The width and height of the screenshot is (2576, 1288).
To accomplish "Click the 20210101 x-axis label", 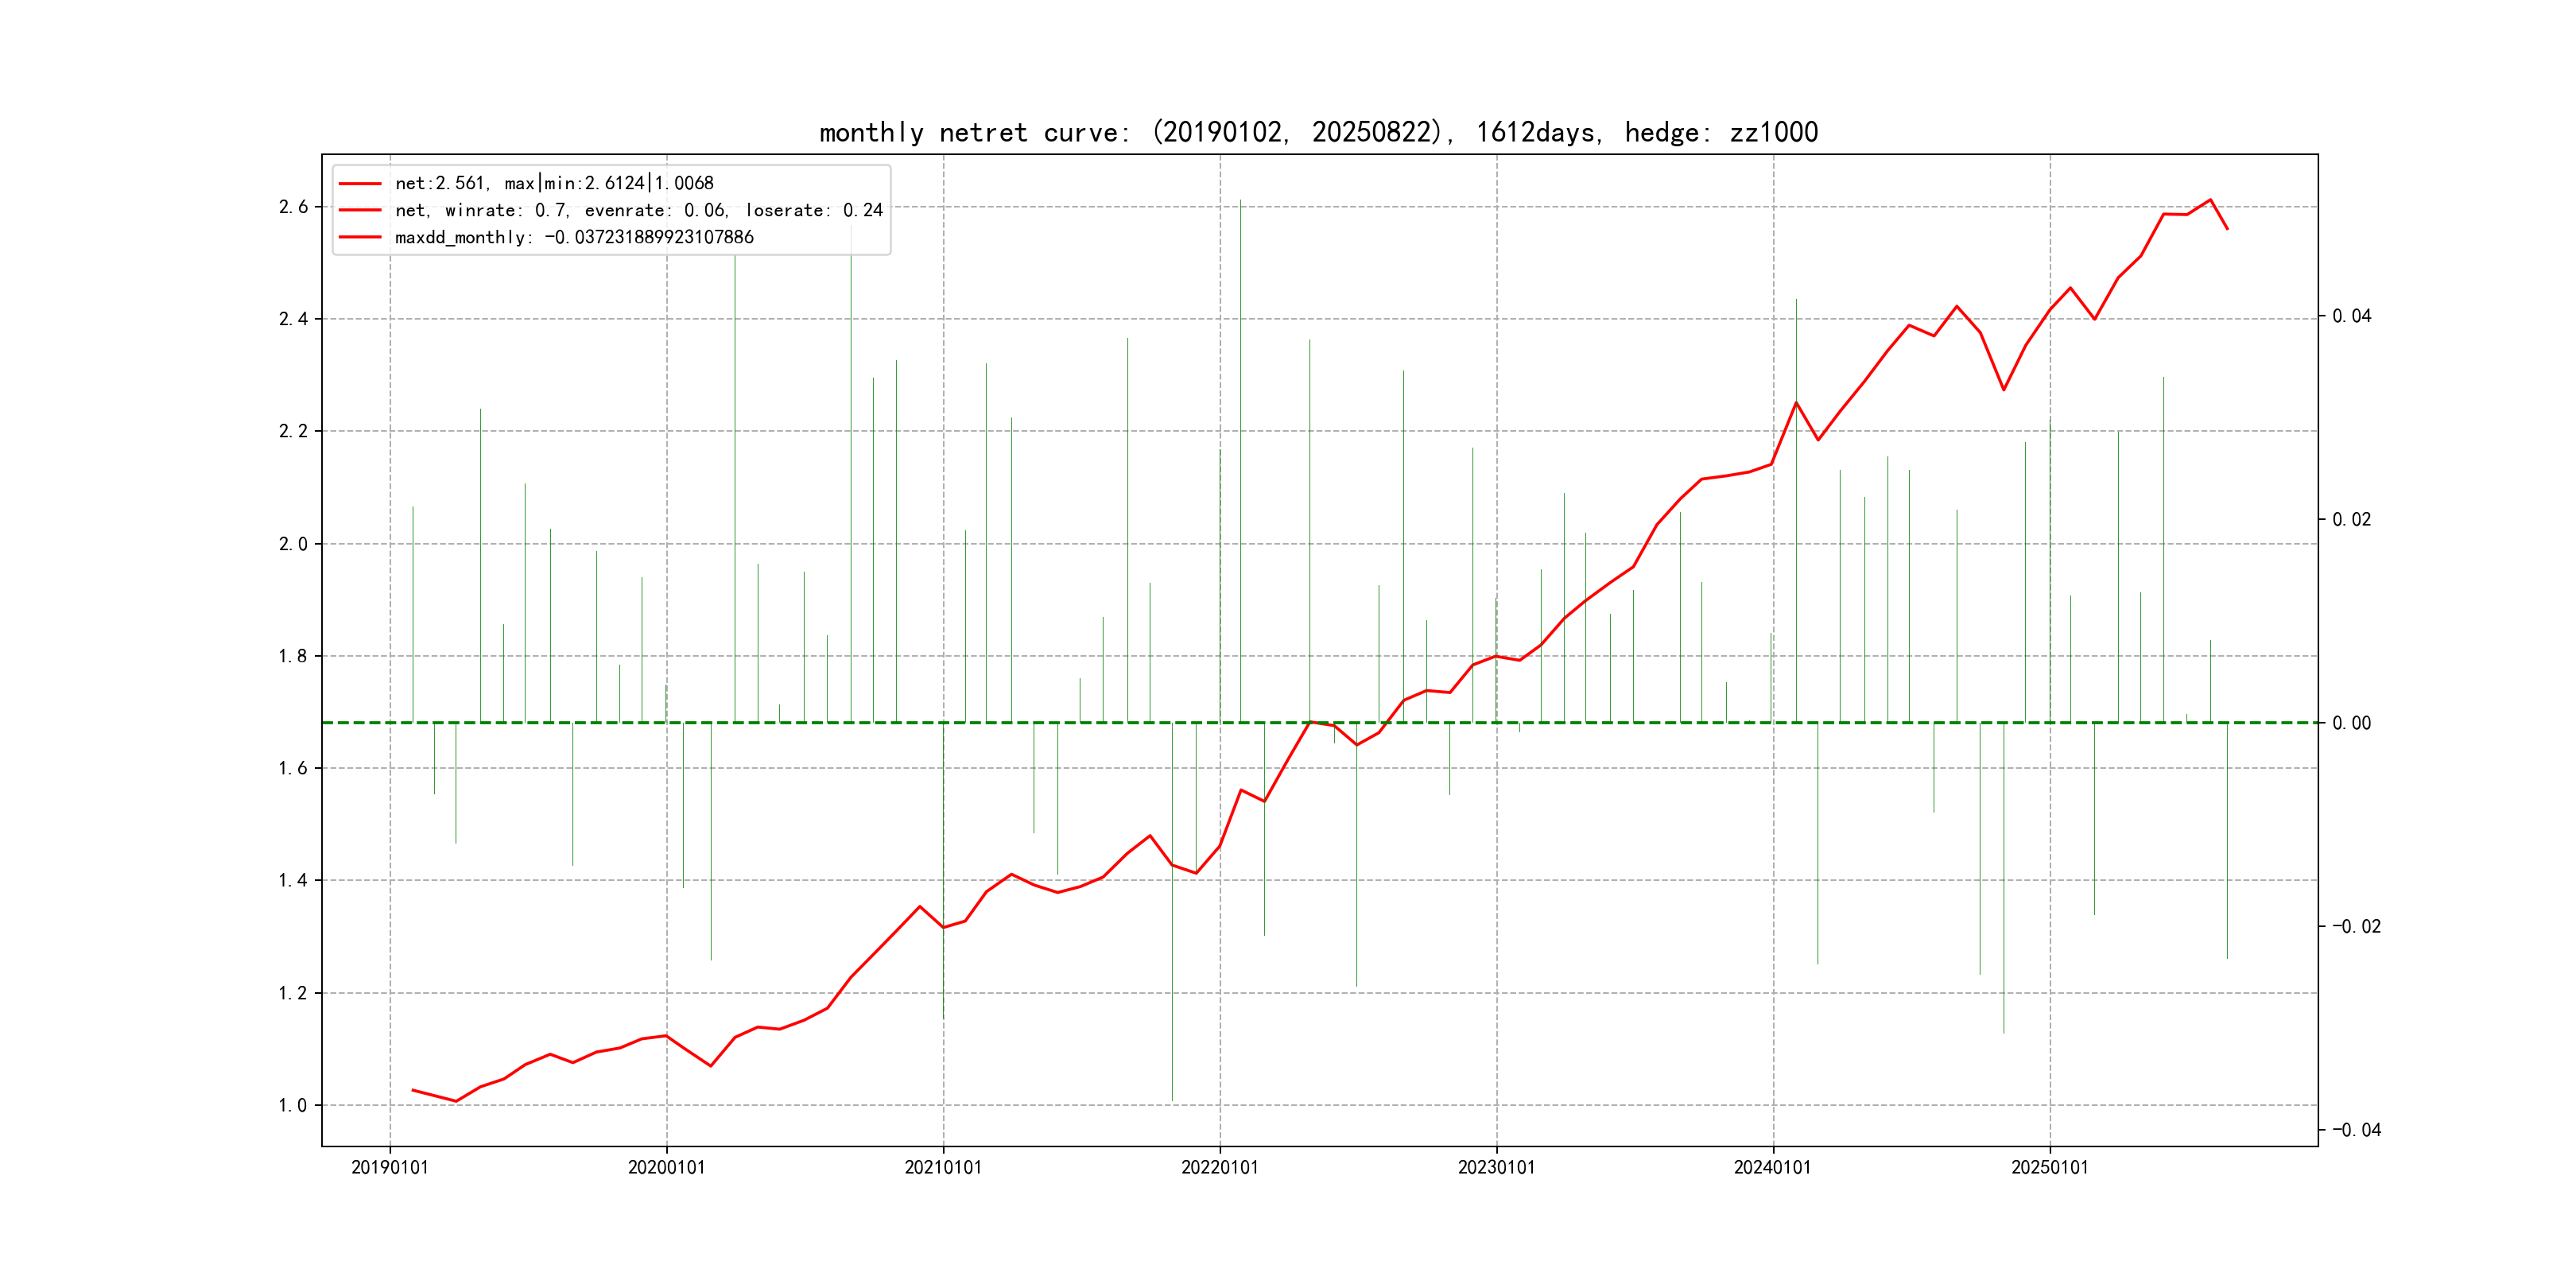I will click(x=943, y=1167).
